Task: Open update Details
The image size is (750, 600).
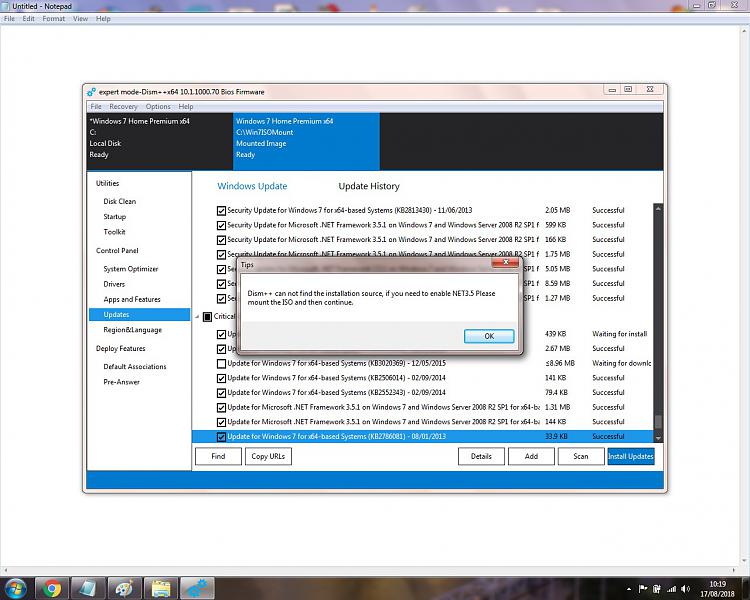Action: pyautogui.click(x=481, y=456)
